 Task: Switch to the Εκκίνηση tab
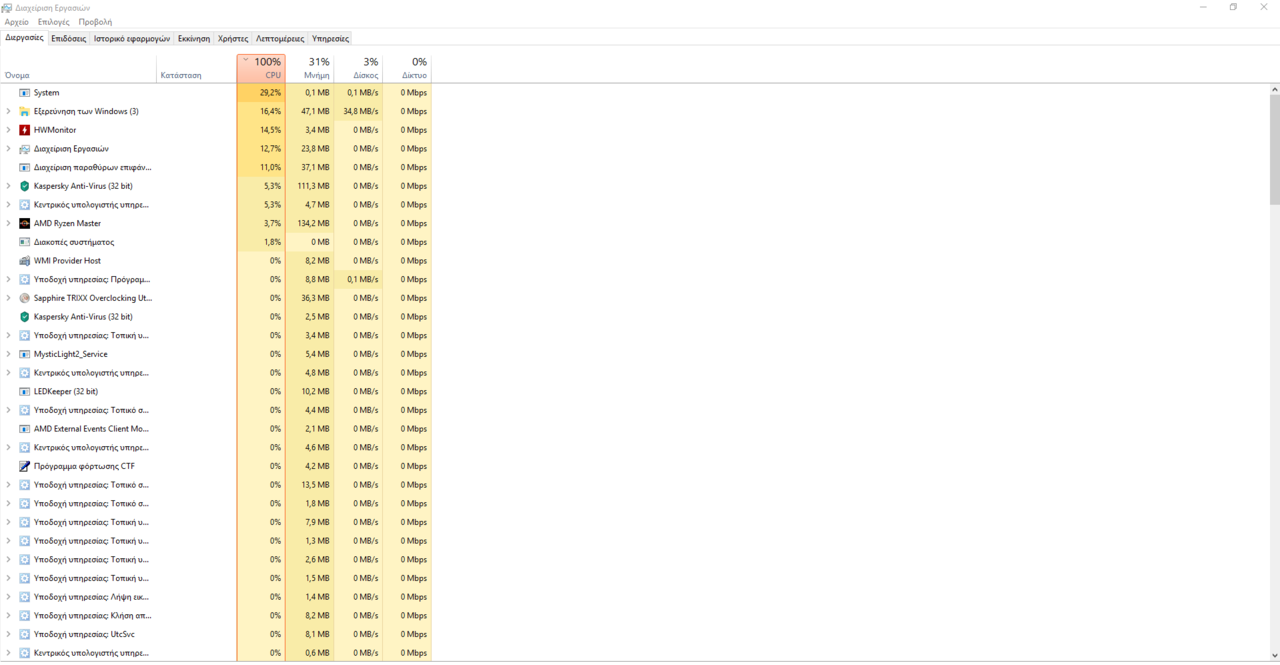[x=194, y=38]
